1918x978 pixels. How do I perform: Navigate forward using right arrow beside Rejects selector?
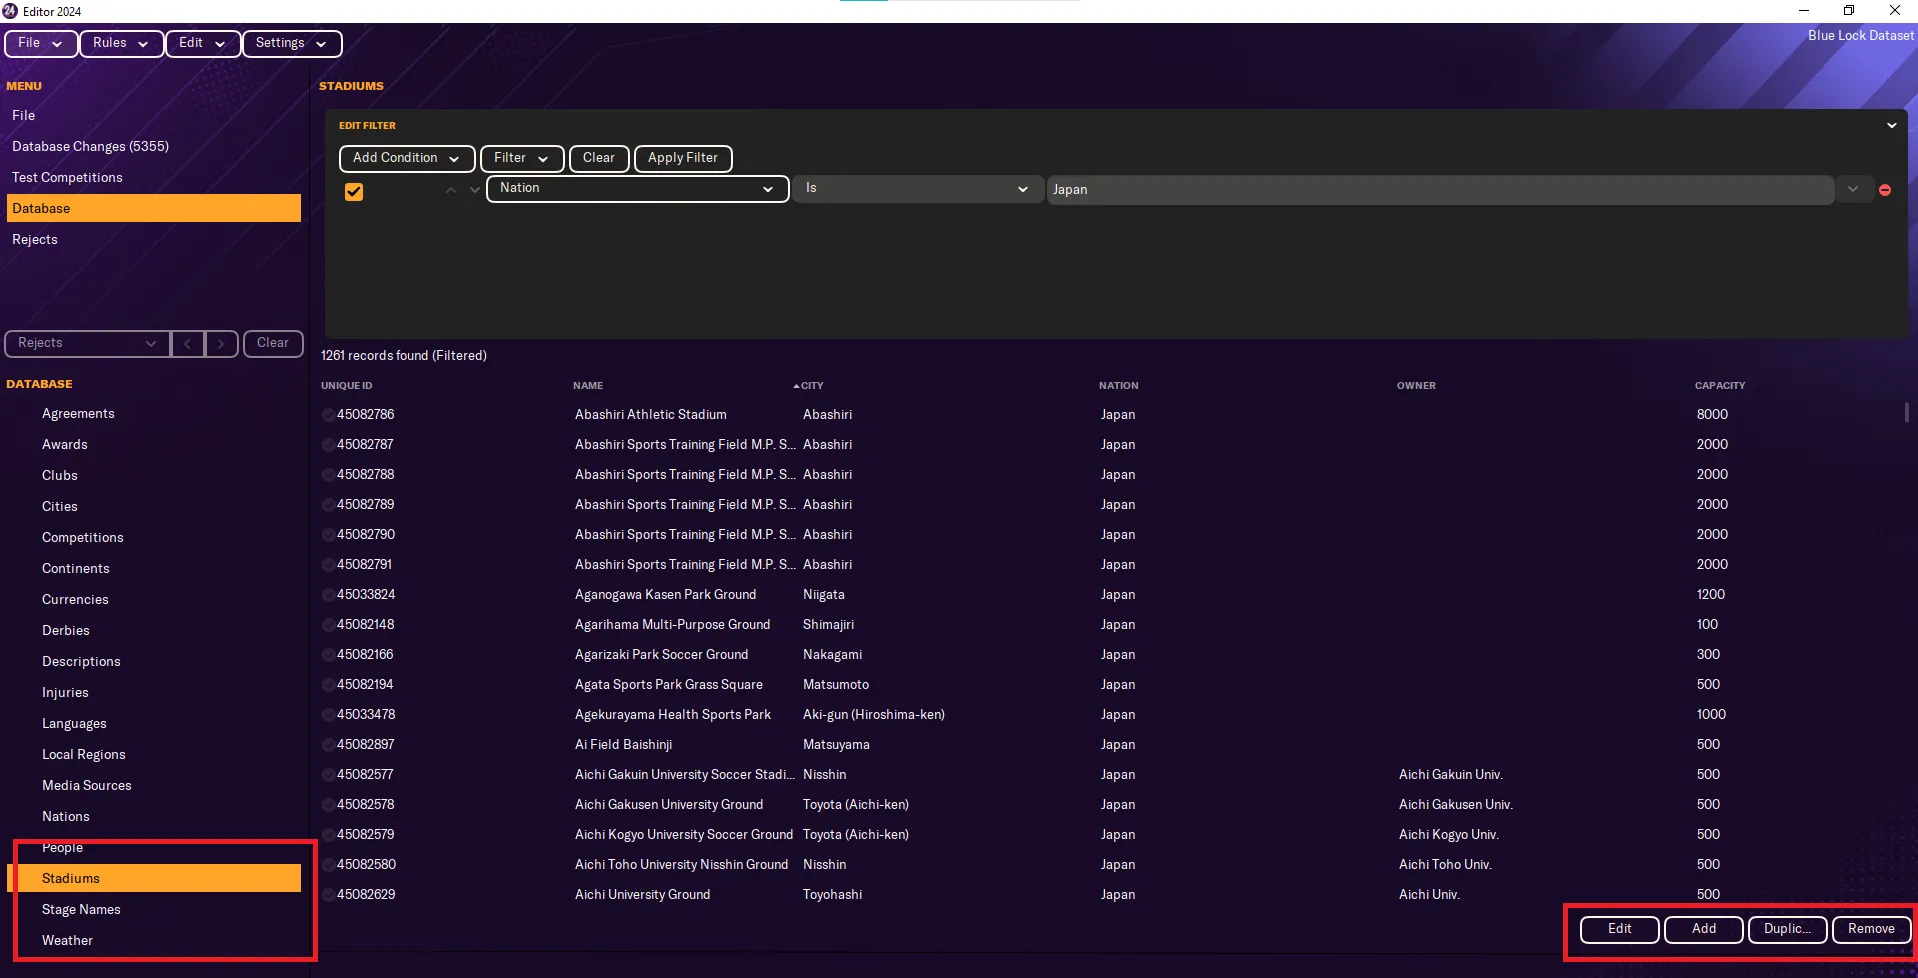point(221,343)
